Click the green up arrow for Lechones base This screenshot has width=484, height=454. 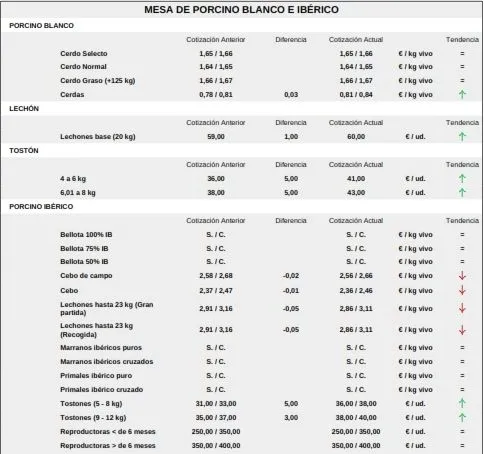462,137
